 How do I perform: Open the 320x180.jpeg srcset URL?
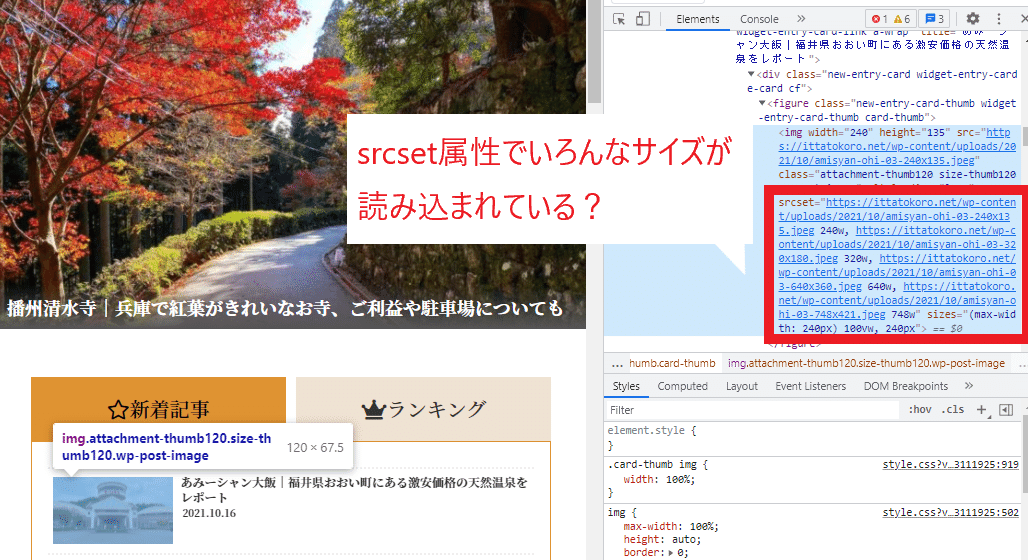(897, 244)
